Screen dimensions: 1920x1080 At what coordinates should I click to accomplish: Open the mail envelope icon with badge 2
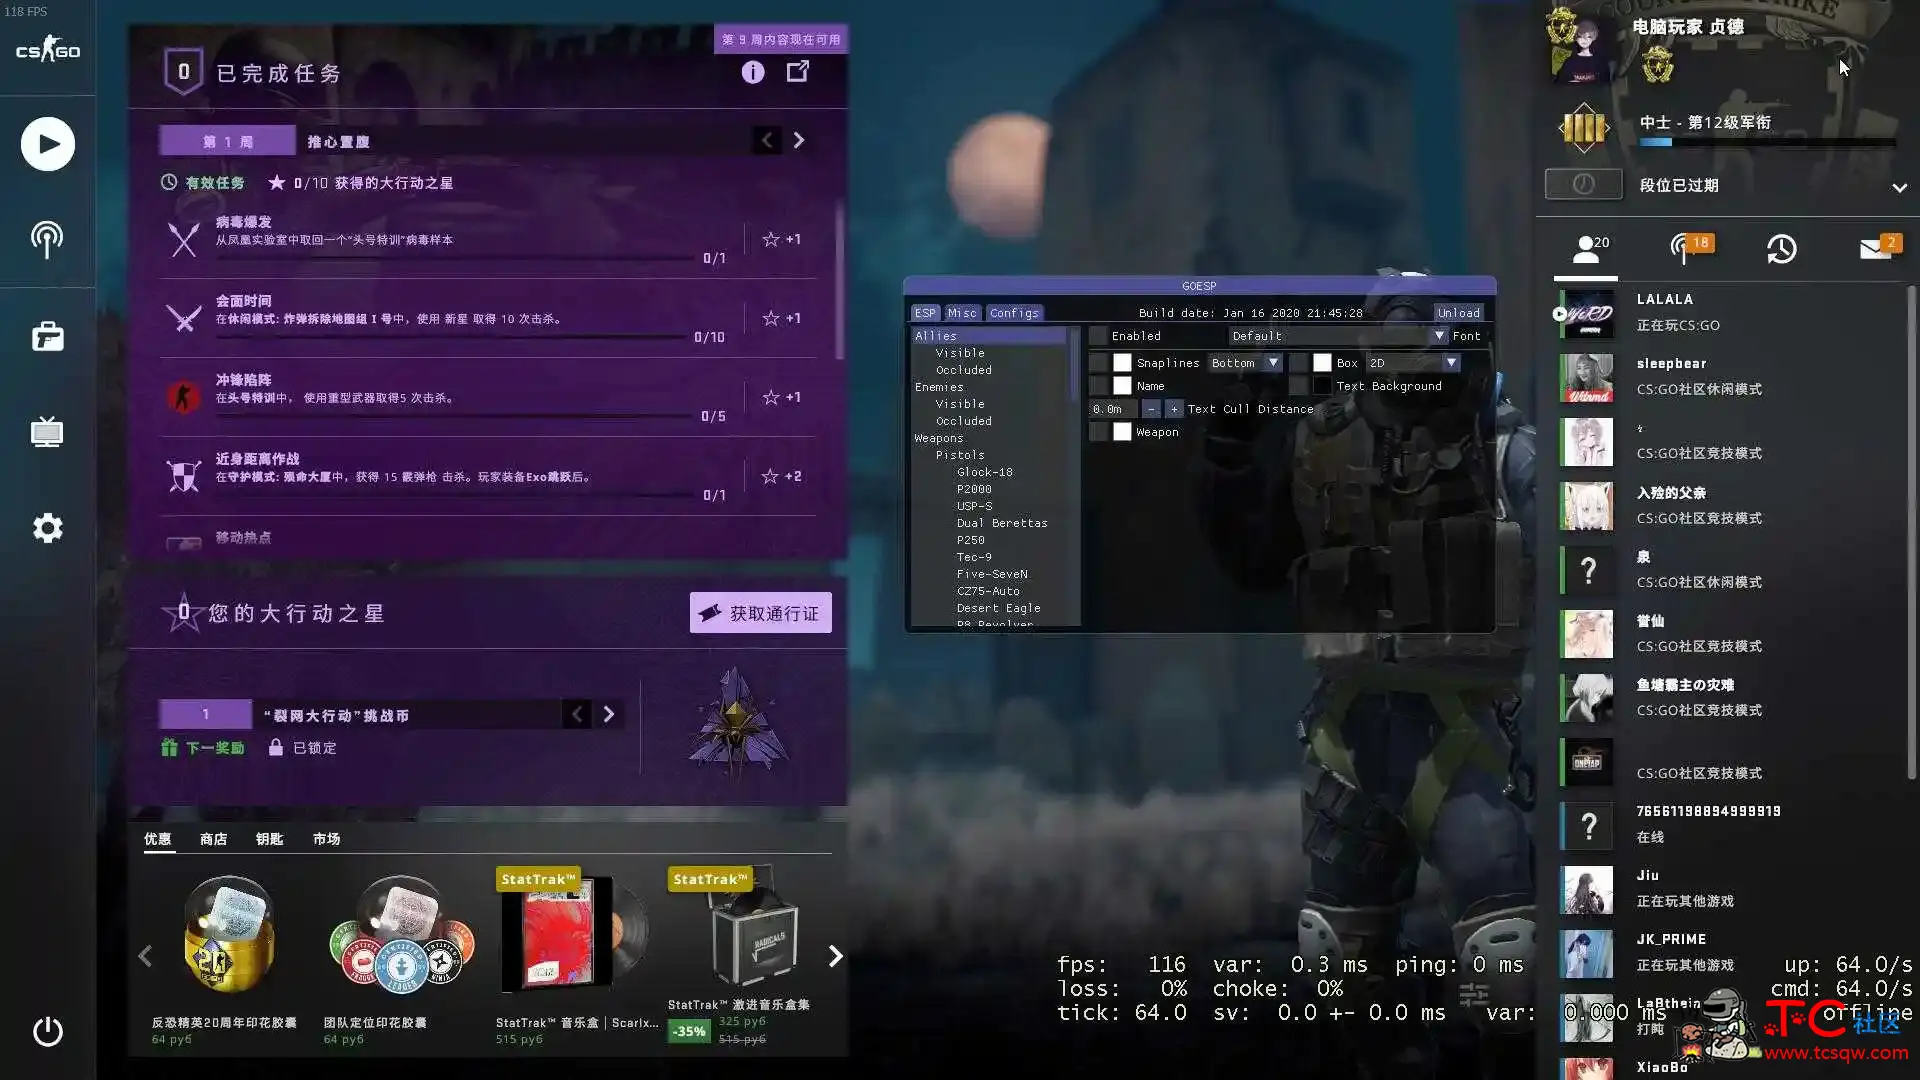(1879, 247)
